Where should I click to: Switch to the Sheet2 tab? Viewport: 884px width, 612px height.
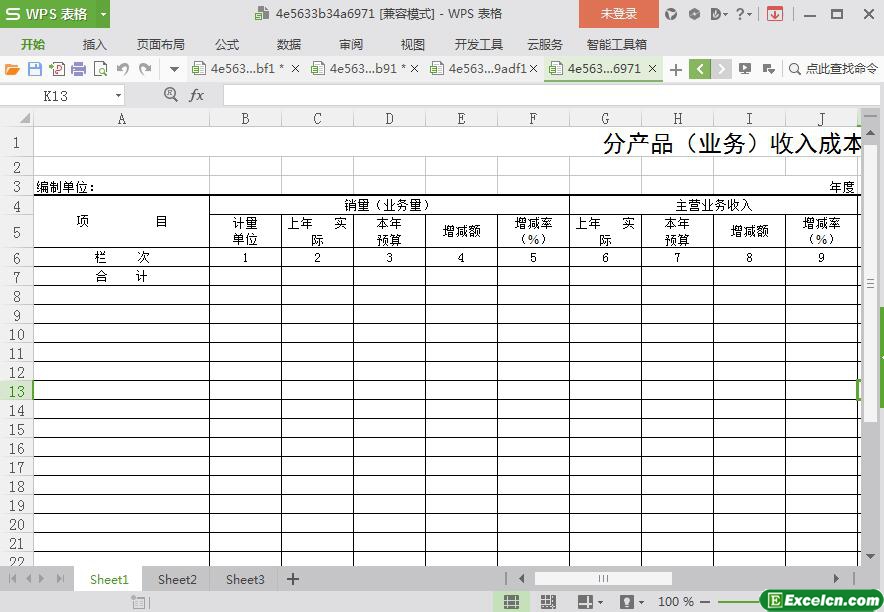click(177, 579)
